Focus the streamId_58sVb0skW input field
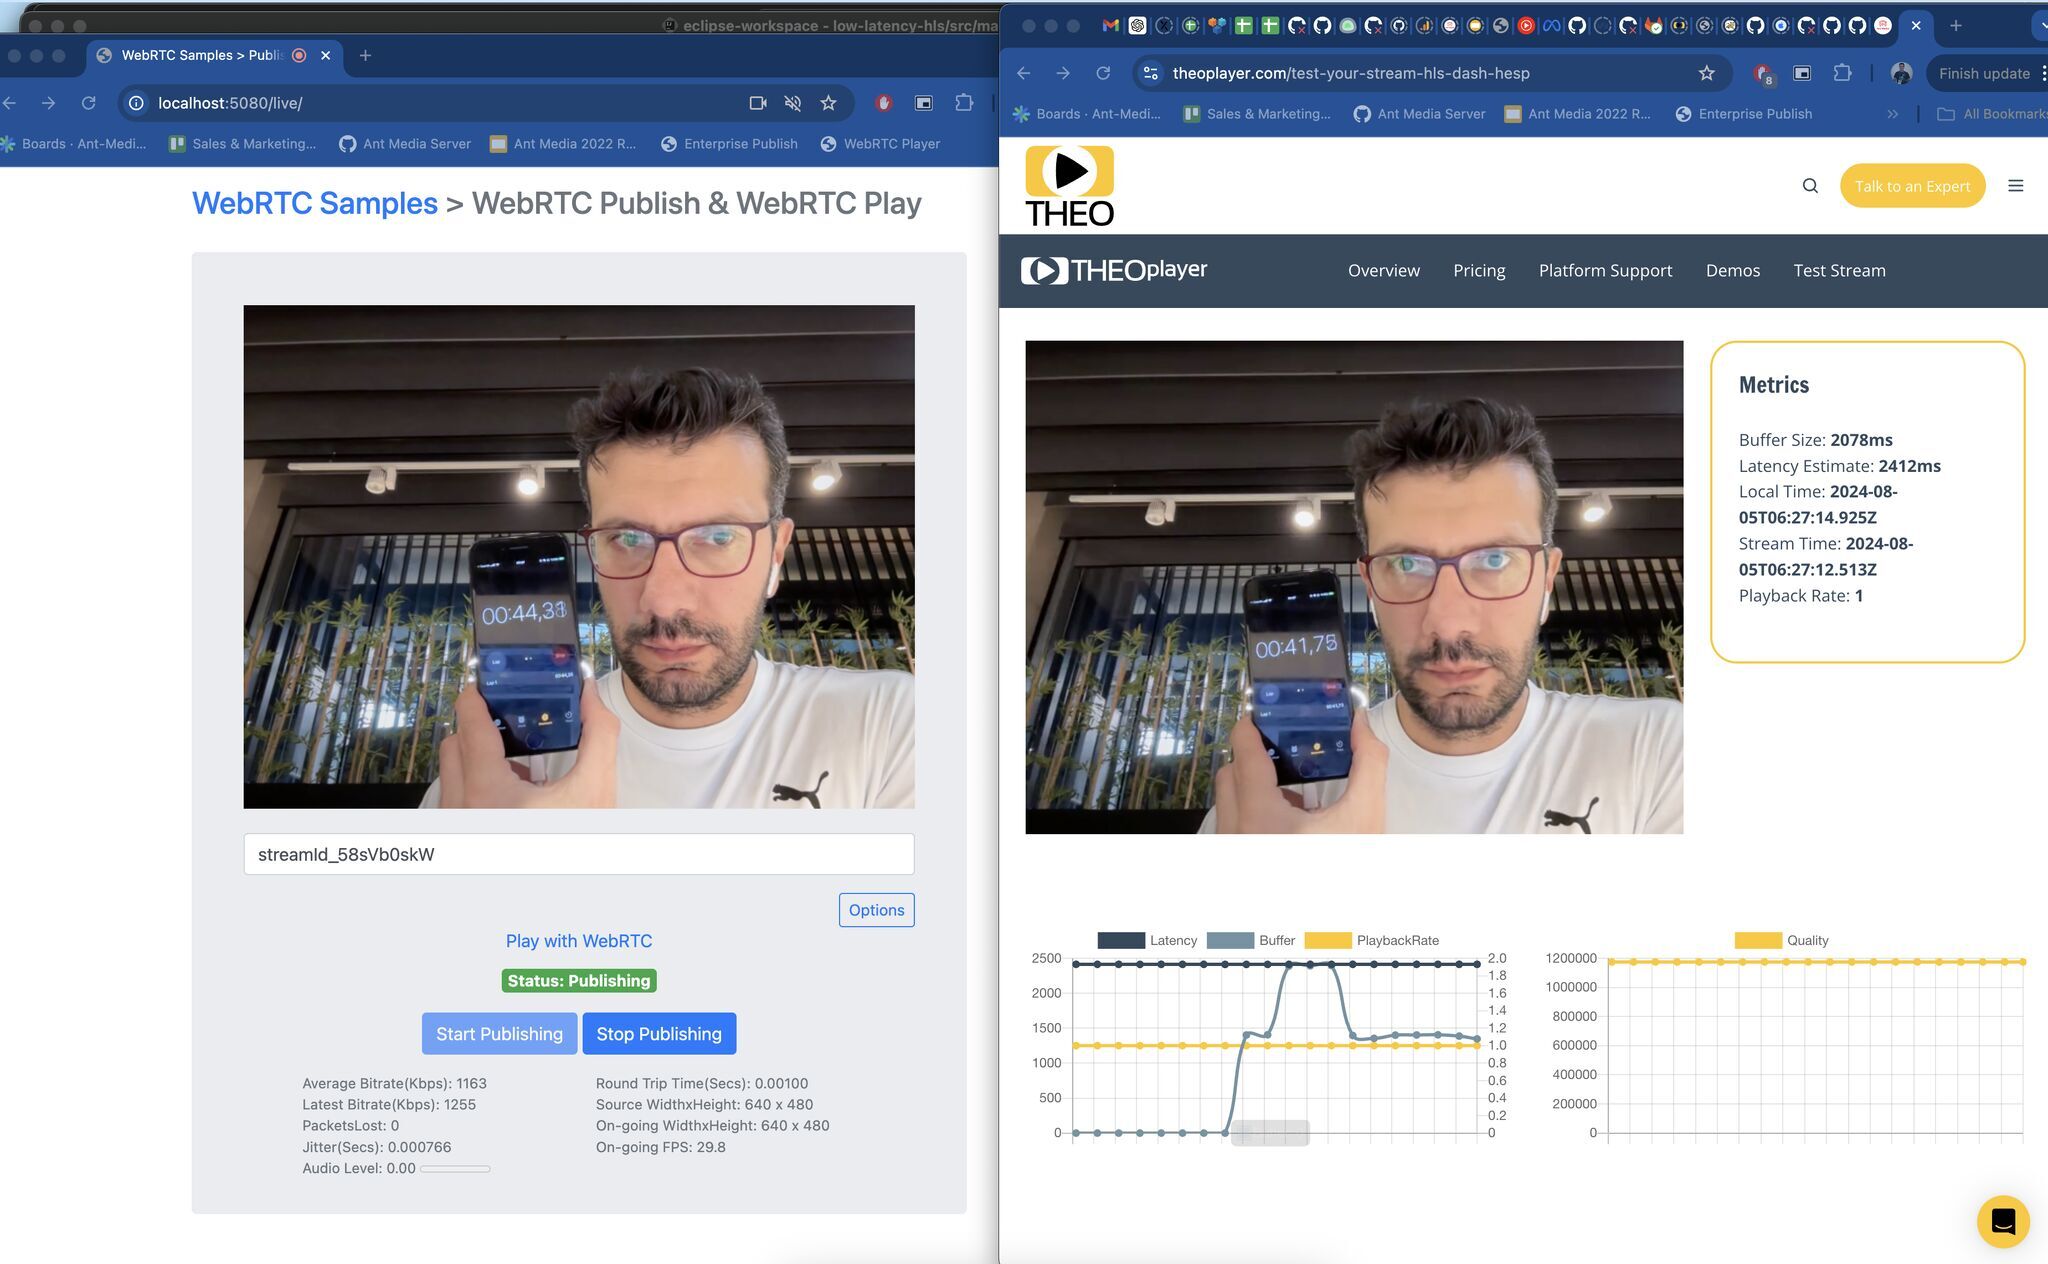Image resolution: width=2048 pixels, height=1264 pixels. click(x=579, y=854)
